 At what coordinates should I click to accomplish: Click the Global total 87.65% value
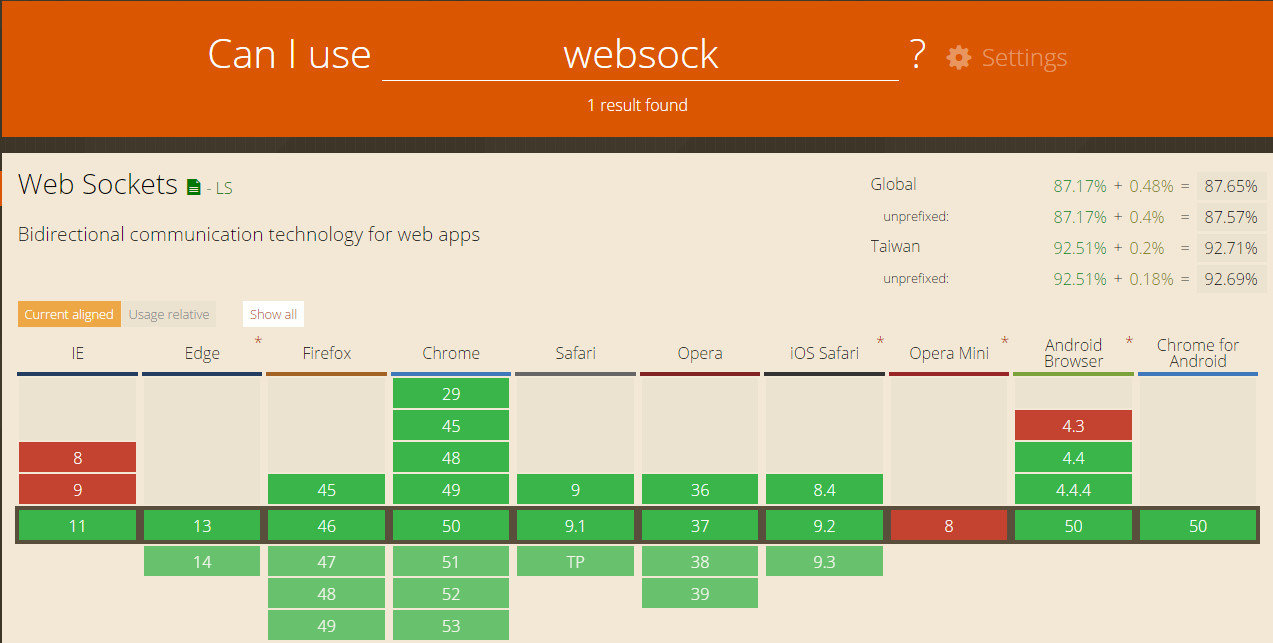pyautogui.click(x=1230, y=186)
